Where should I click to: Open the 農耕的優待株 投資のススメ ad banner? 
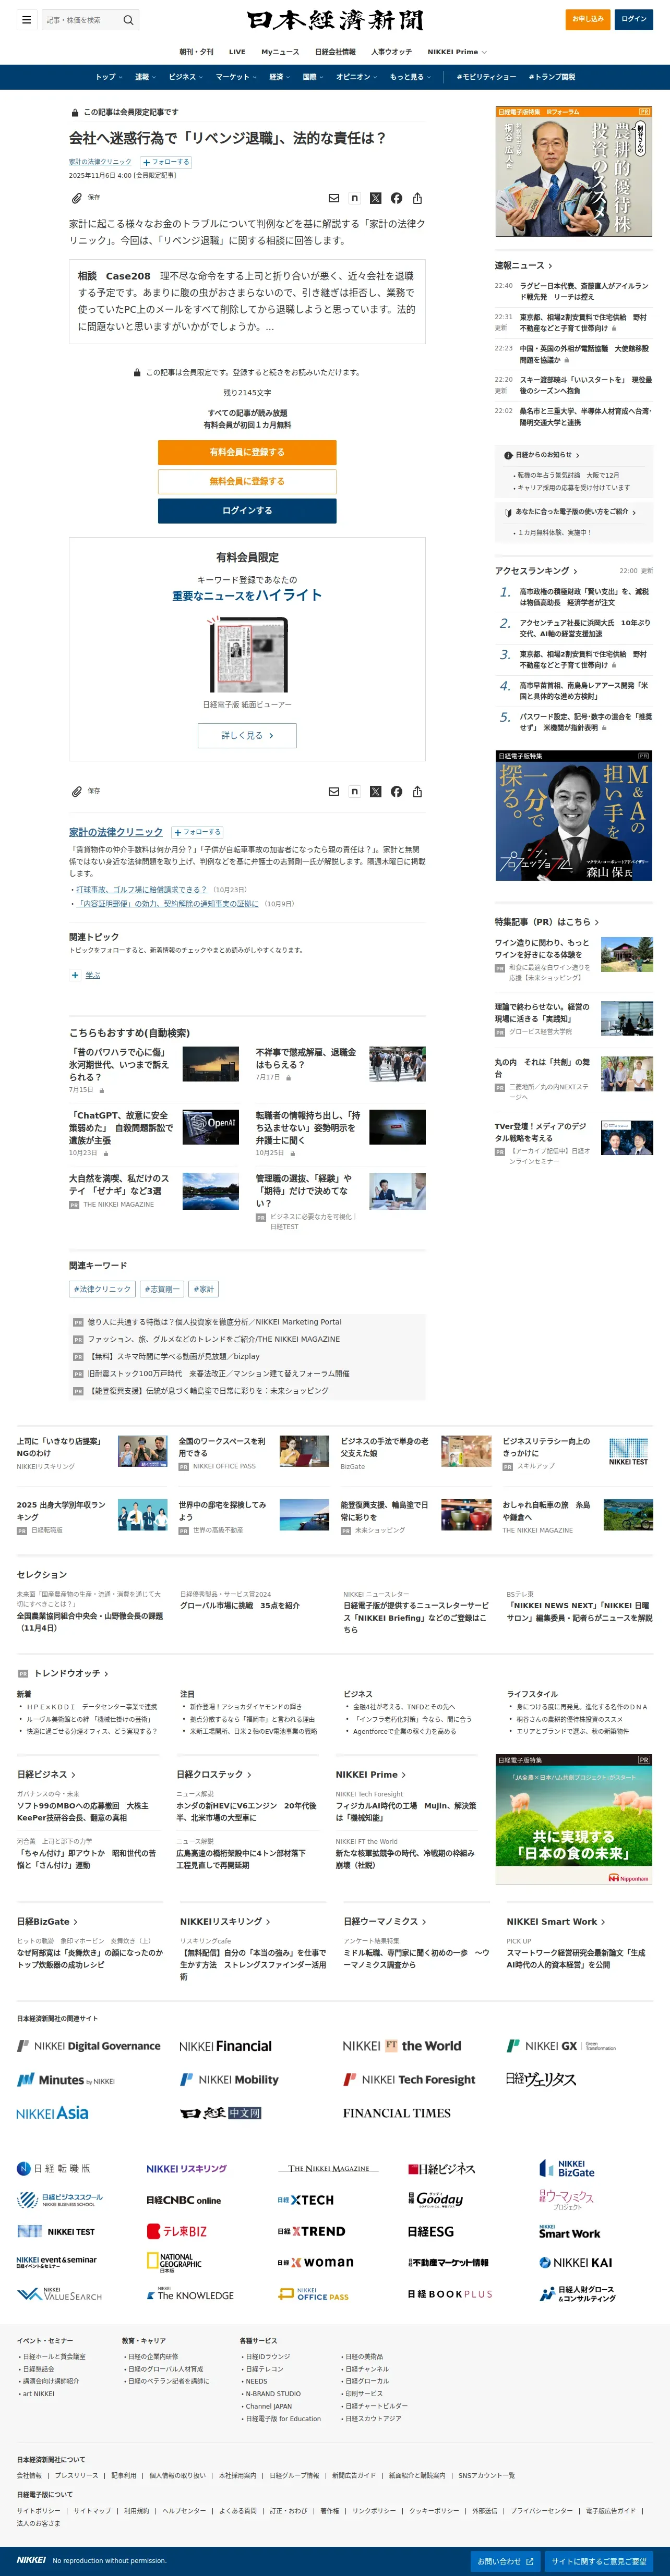[574, 172]
